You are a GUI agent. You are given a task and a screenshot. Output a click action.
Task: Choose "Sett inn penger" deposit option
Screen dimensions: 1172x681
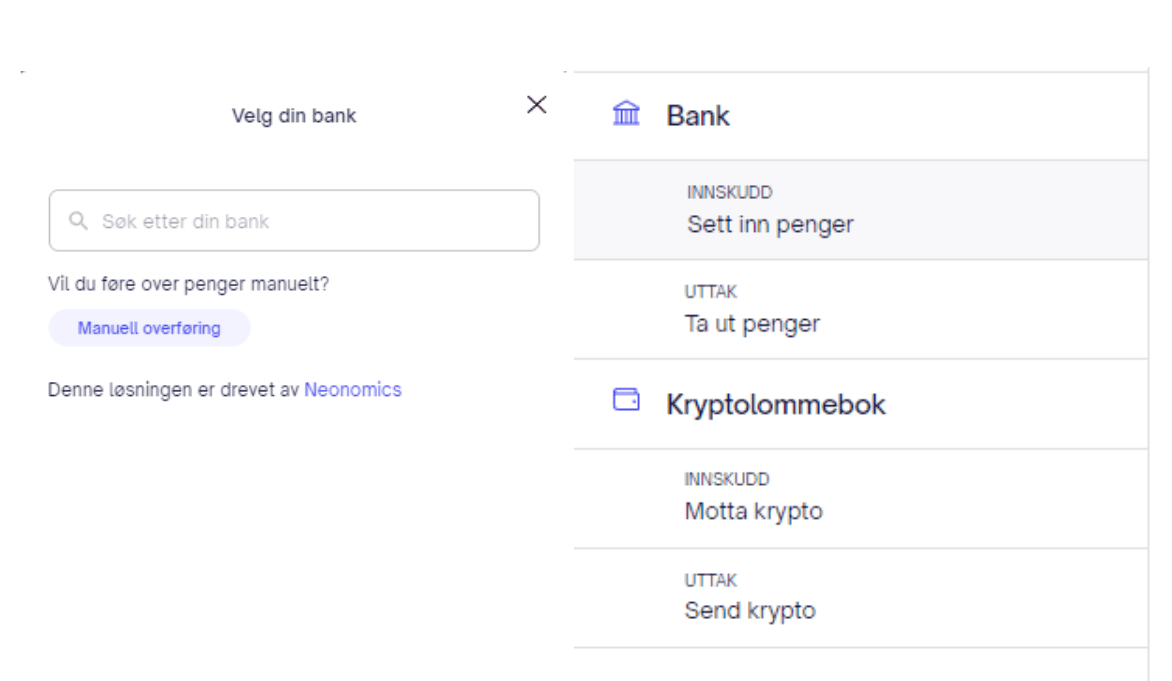[770, 224]
